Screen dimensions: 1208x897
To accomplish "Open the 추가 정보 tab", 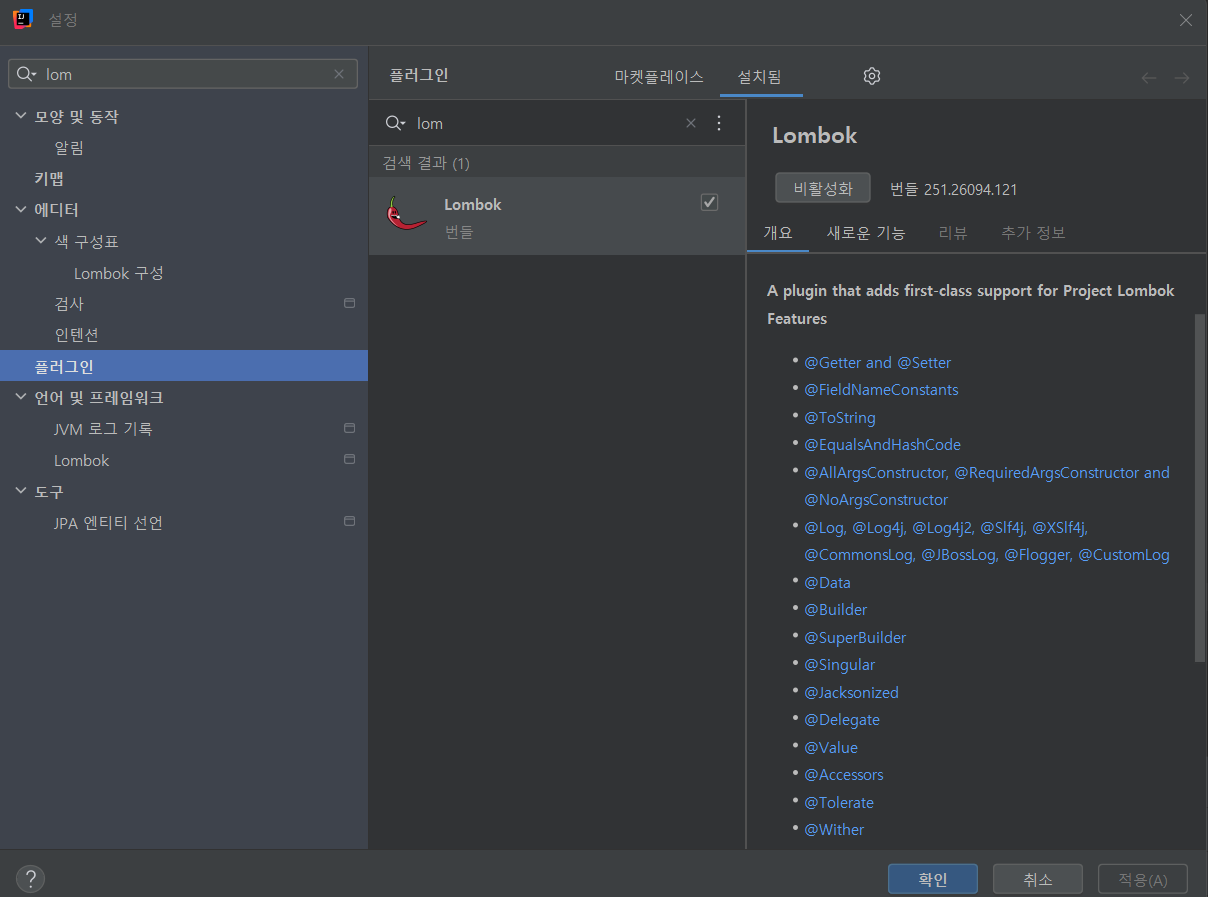I will coord(1033,233).
